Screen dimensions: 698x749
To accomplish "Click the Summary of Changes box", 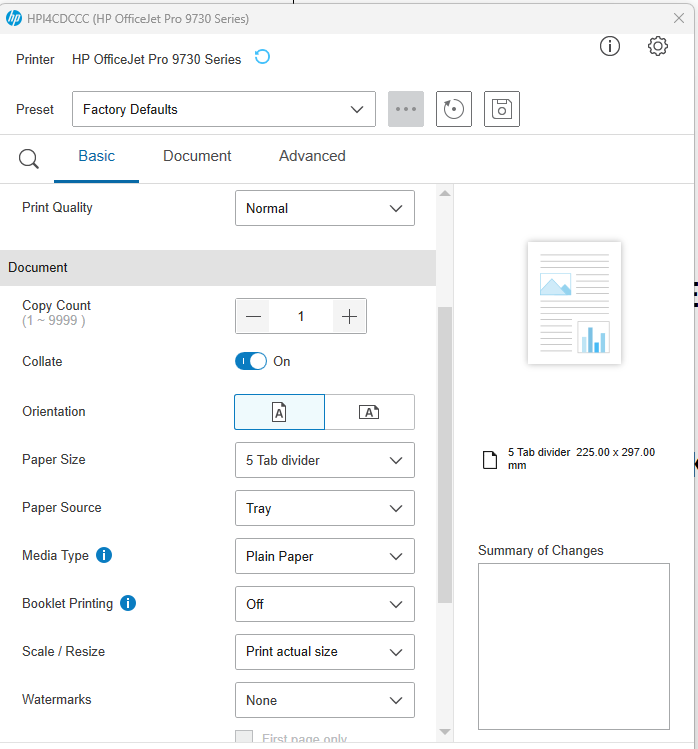I will 574,646.
